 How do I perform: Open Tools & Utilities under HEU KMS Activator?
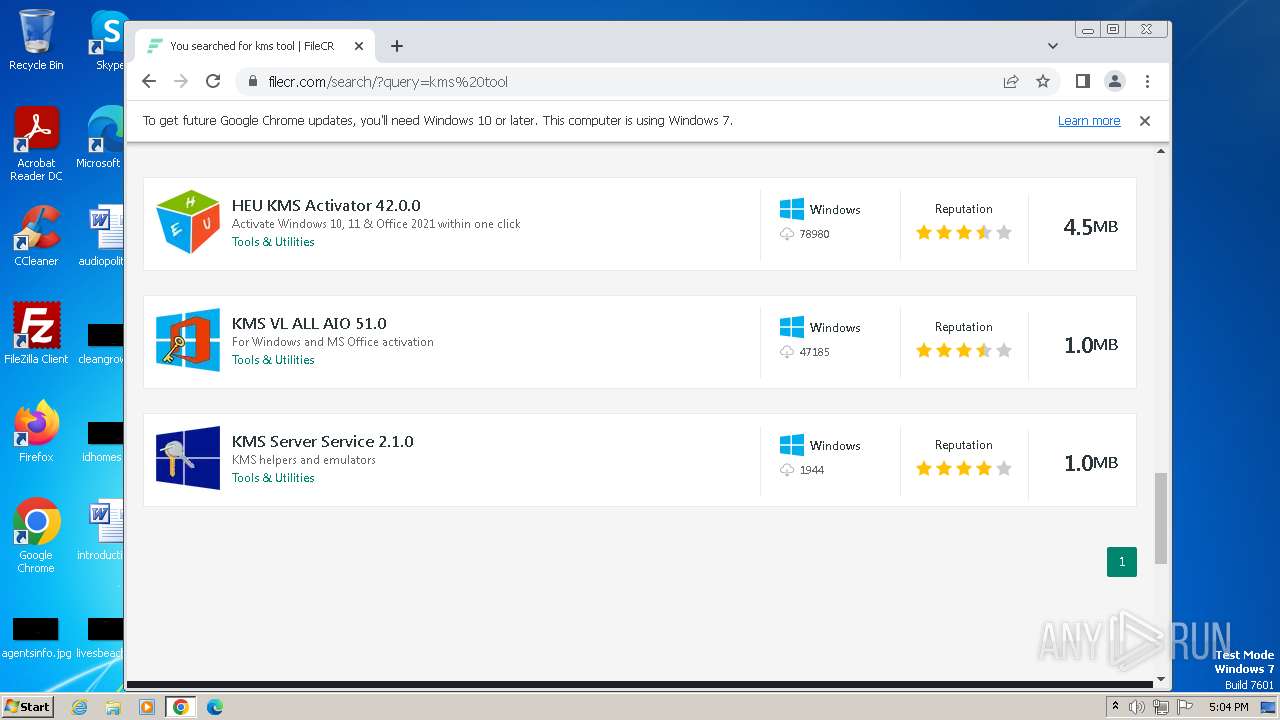tap(273, 242)
